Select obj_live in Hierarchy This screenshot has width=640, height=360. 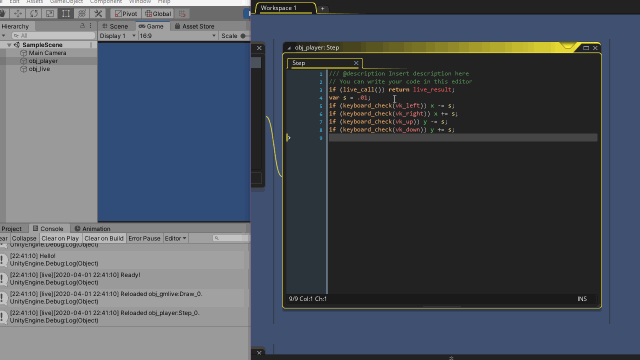[39, 69]
